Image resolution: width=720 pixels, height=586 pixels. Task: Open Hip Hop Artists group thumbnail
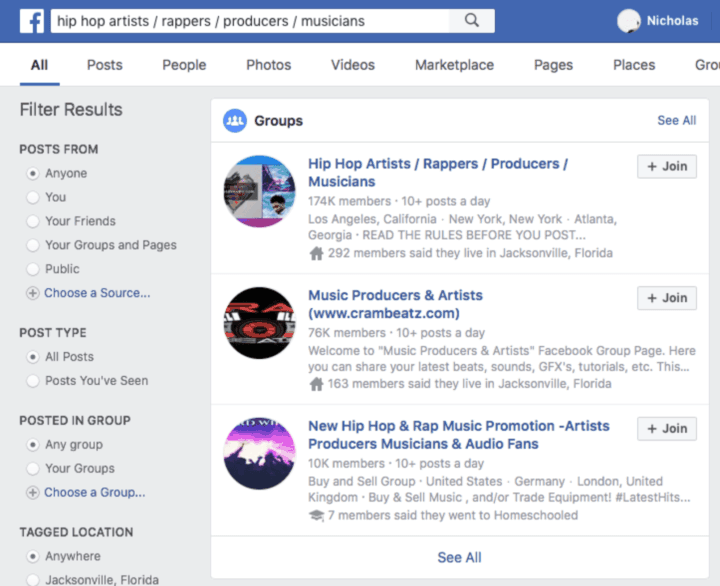pos(260,191)
